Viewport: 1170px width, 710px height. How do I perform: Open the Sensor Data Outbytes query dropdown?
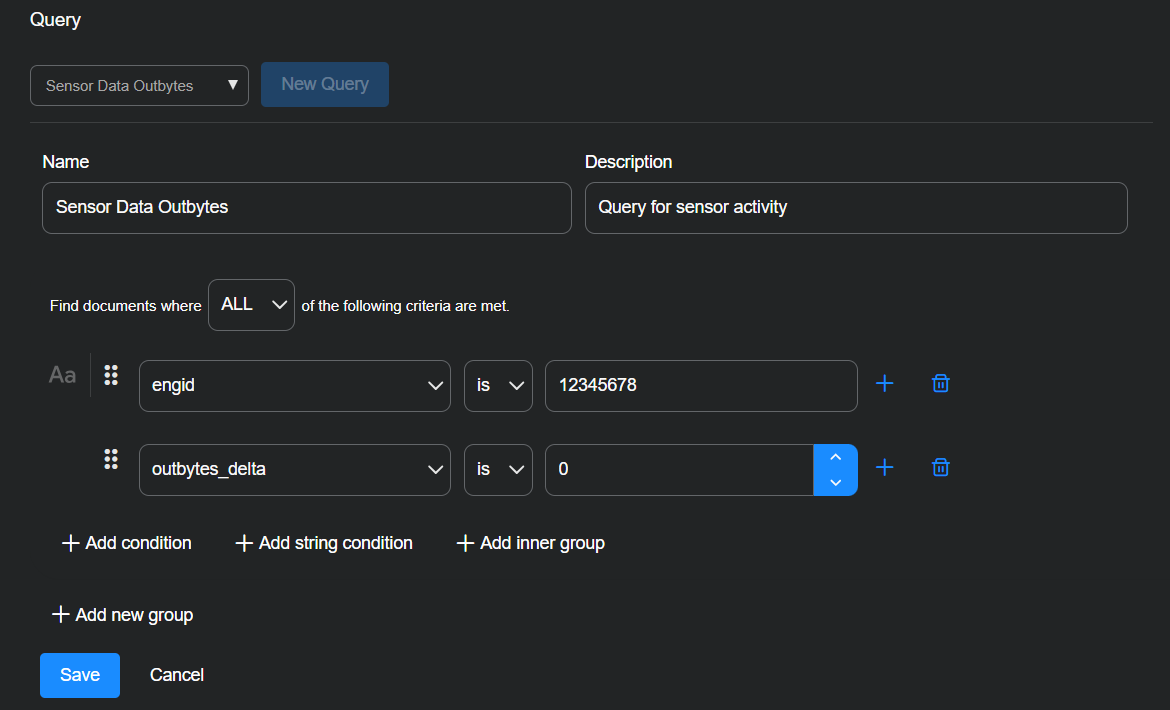(x=139, y=85)
